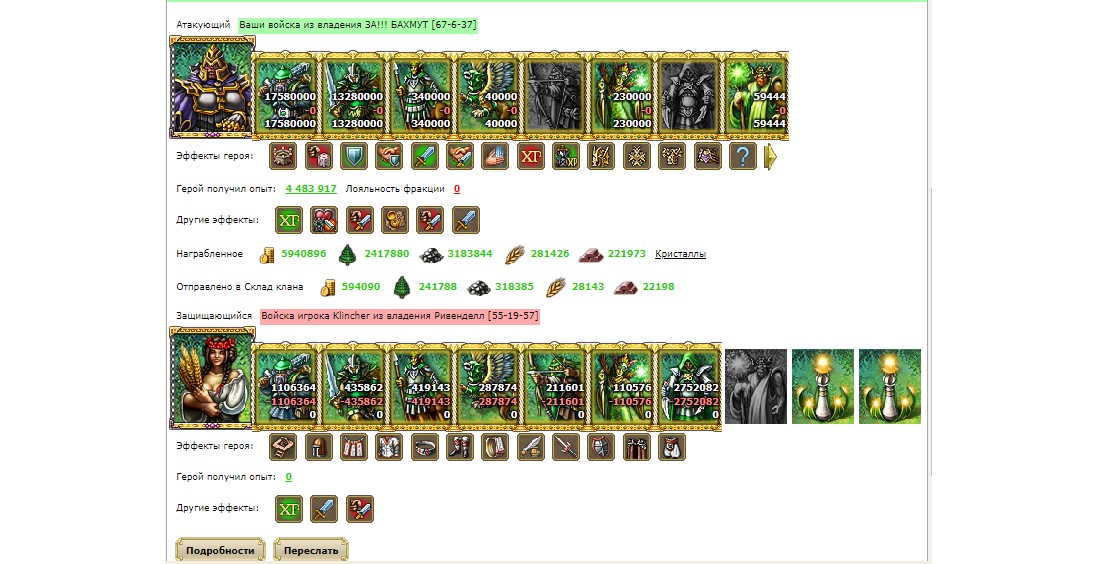This screenshot has height=564, width=1096.
Task: Select the defender hero portrait with wheat
Action: click(212, 377)
